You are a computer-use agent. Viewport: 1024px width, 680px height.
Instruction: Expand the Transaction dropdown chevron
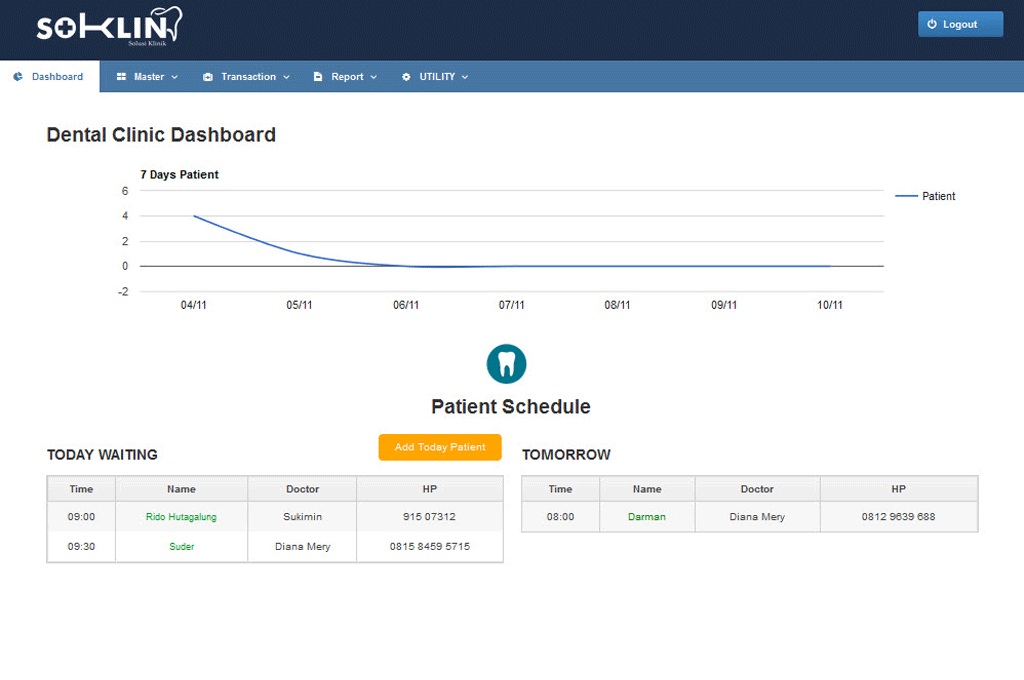[286, 77]
